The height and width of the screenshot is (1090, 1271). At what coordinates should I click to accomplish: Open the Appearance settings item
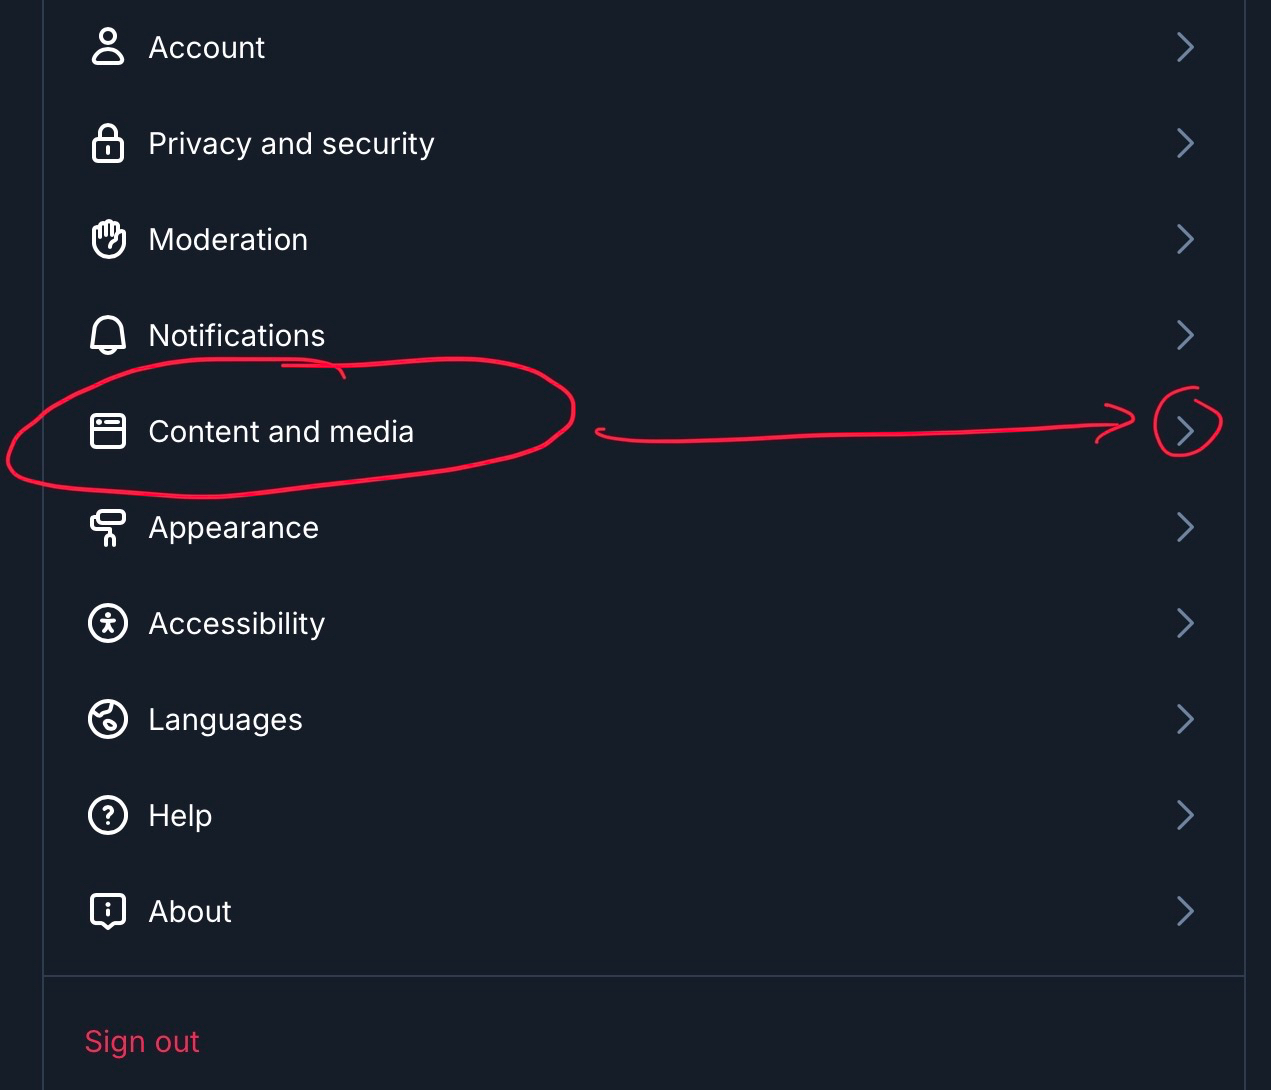click(233, 528)
